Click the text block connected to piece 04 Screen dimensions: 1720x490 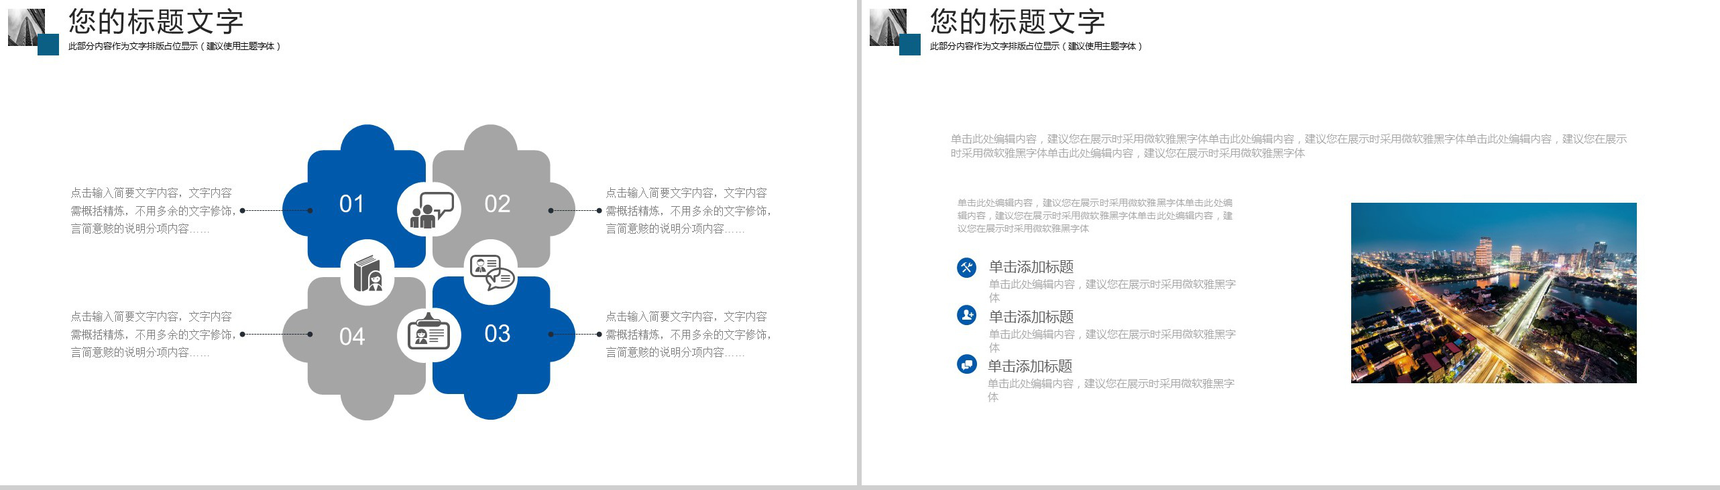pyautogui.click(x=153, y=334)
